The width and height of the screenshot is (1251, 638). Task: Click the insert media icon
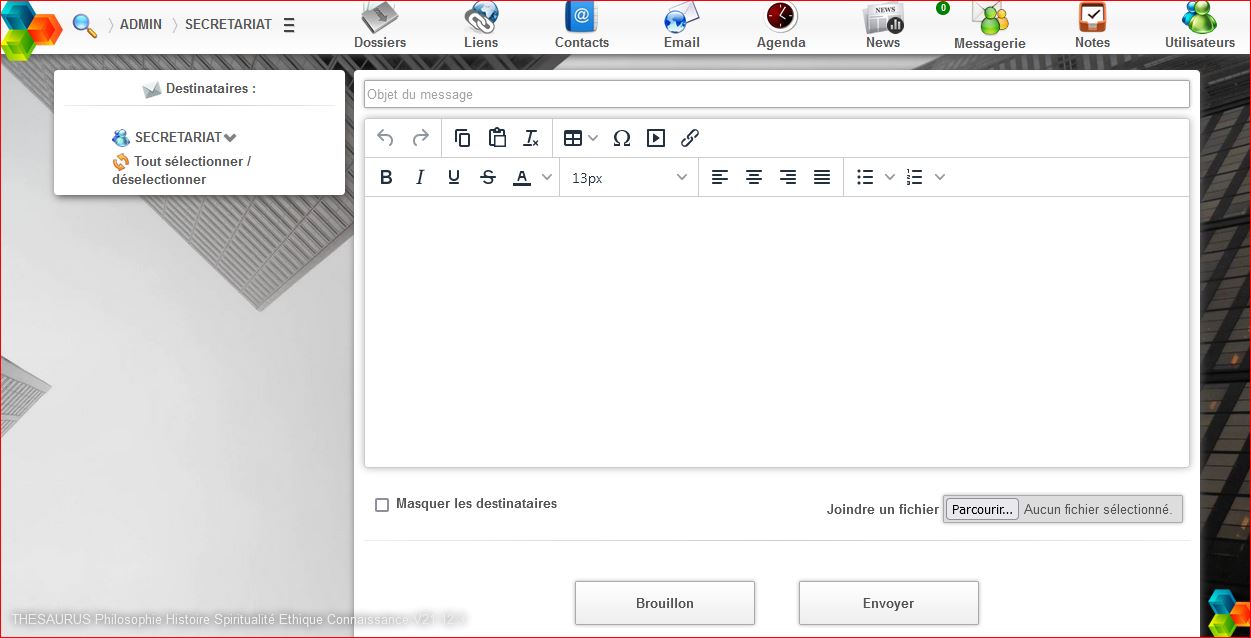click(x=656, y=138)
